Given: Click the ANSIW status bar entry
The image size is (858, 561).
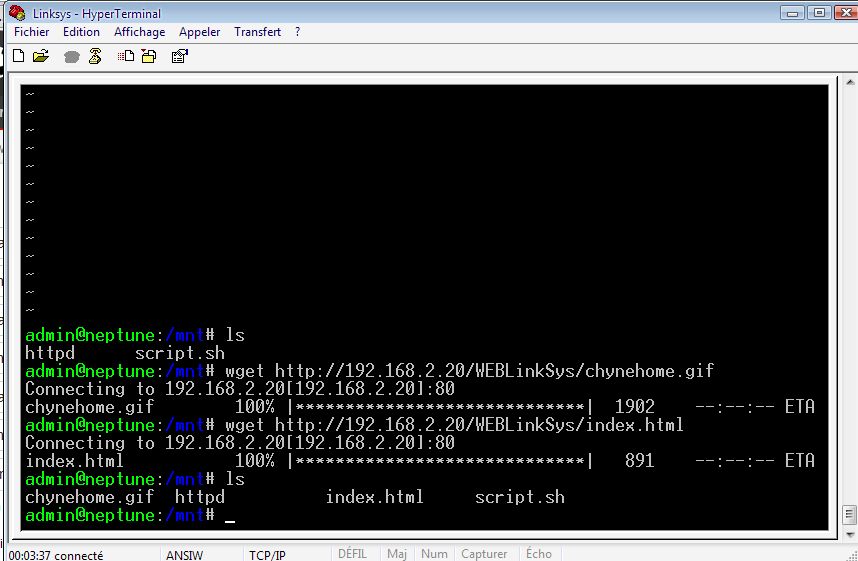Looking at the screenshot, I should 184,555.
